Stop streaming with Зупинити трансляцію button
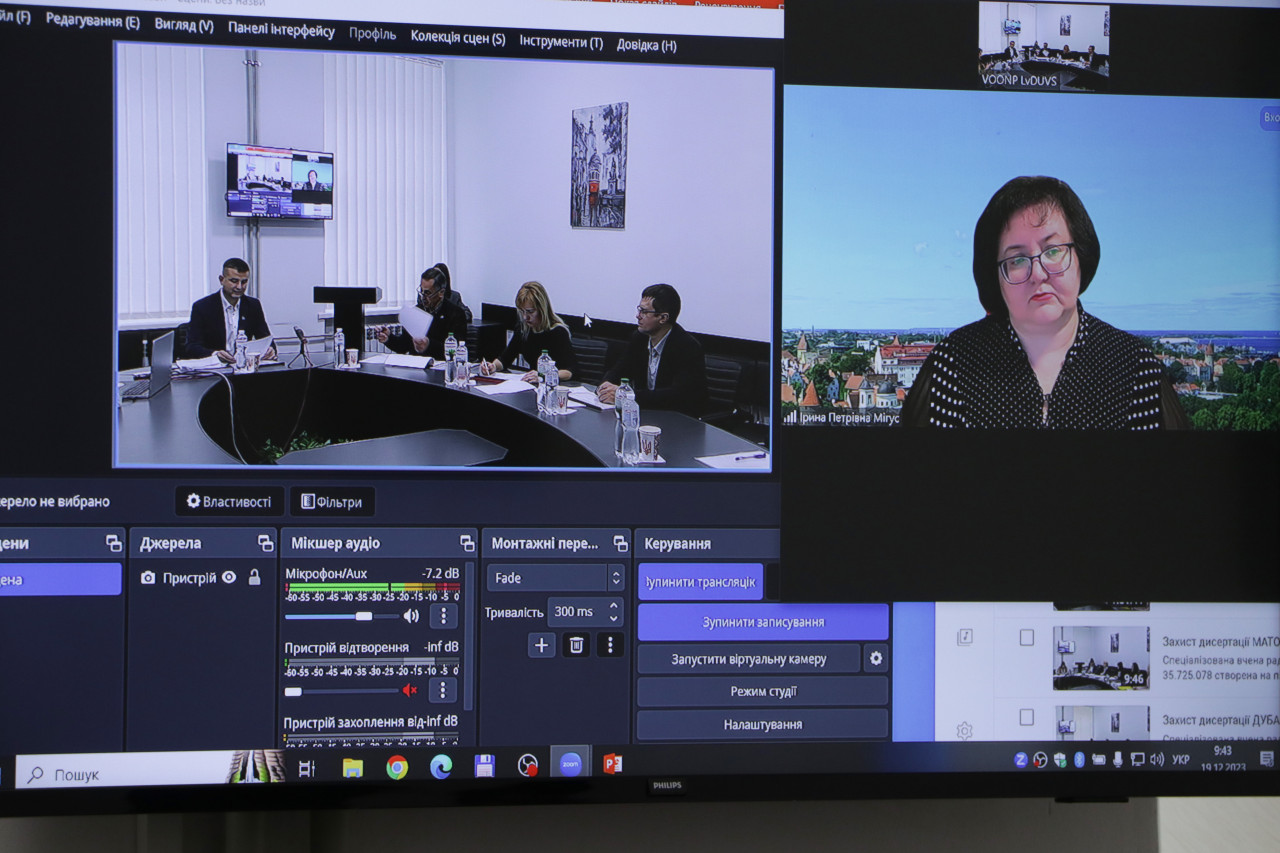This screenshot has height=853, width=1280. tap(700, 581)
